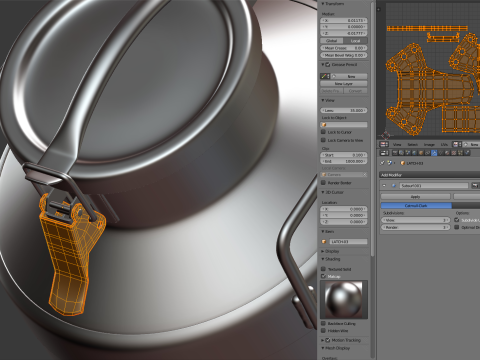Enable Hidden Wire checkbox

(323, 331)
